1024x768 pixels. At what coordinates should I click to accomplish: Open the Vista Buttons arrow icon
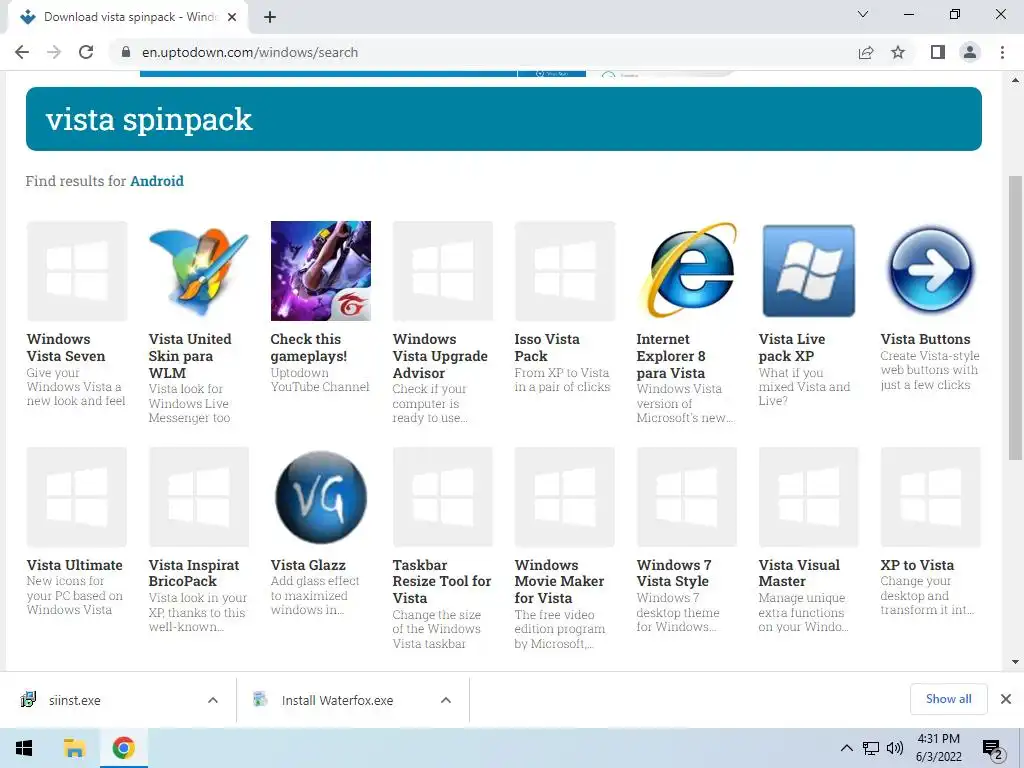pyautogui.click(x=931, y=271)
